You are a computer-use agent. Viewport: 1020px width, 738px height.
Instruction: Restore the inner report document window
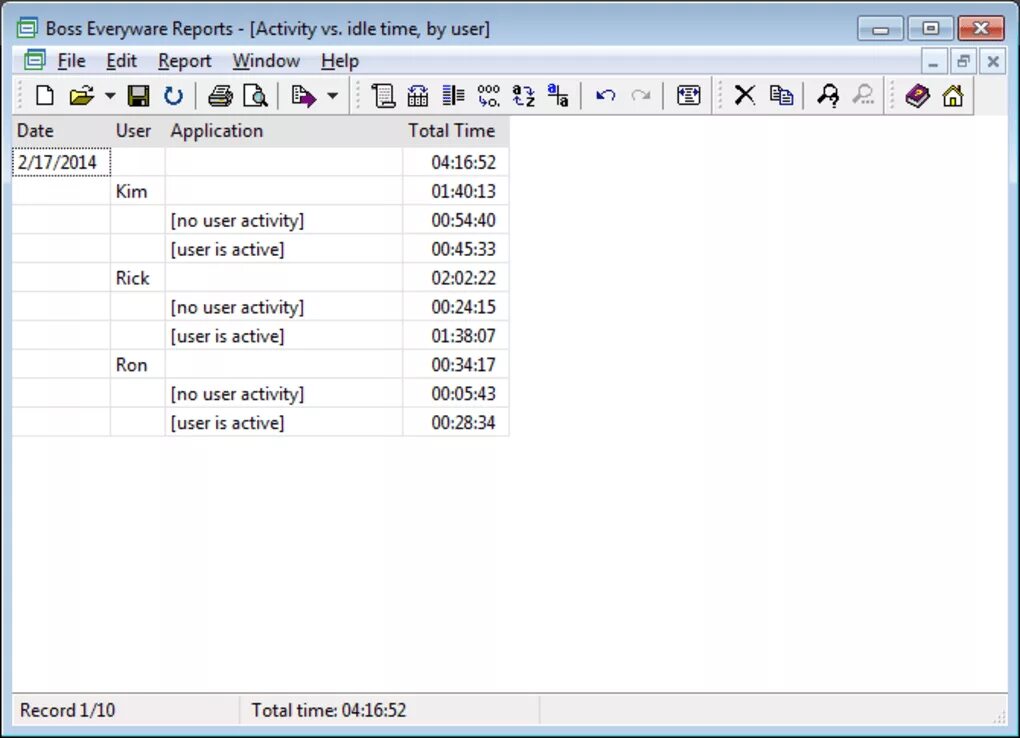pos(963,62)
